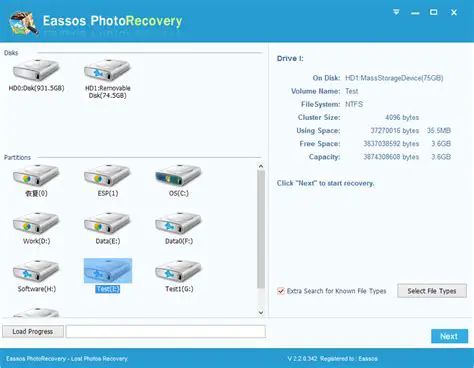The width and height of the screenshot is (474, 368).
Task: Click the Test(I:) partition label
Action: point(108,289)
